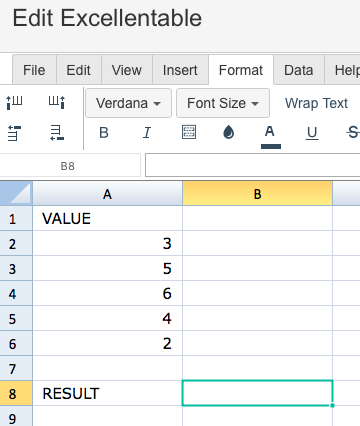Image resolution: width=360 pixels, height=426 pixels.
Task: Toggle underline formatting
Action: pos(312,133)
